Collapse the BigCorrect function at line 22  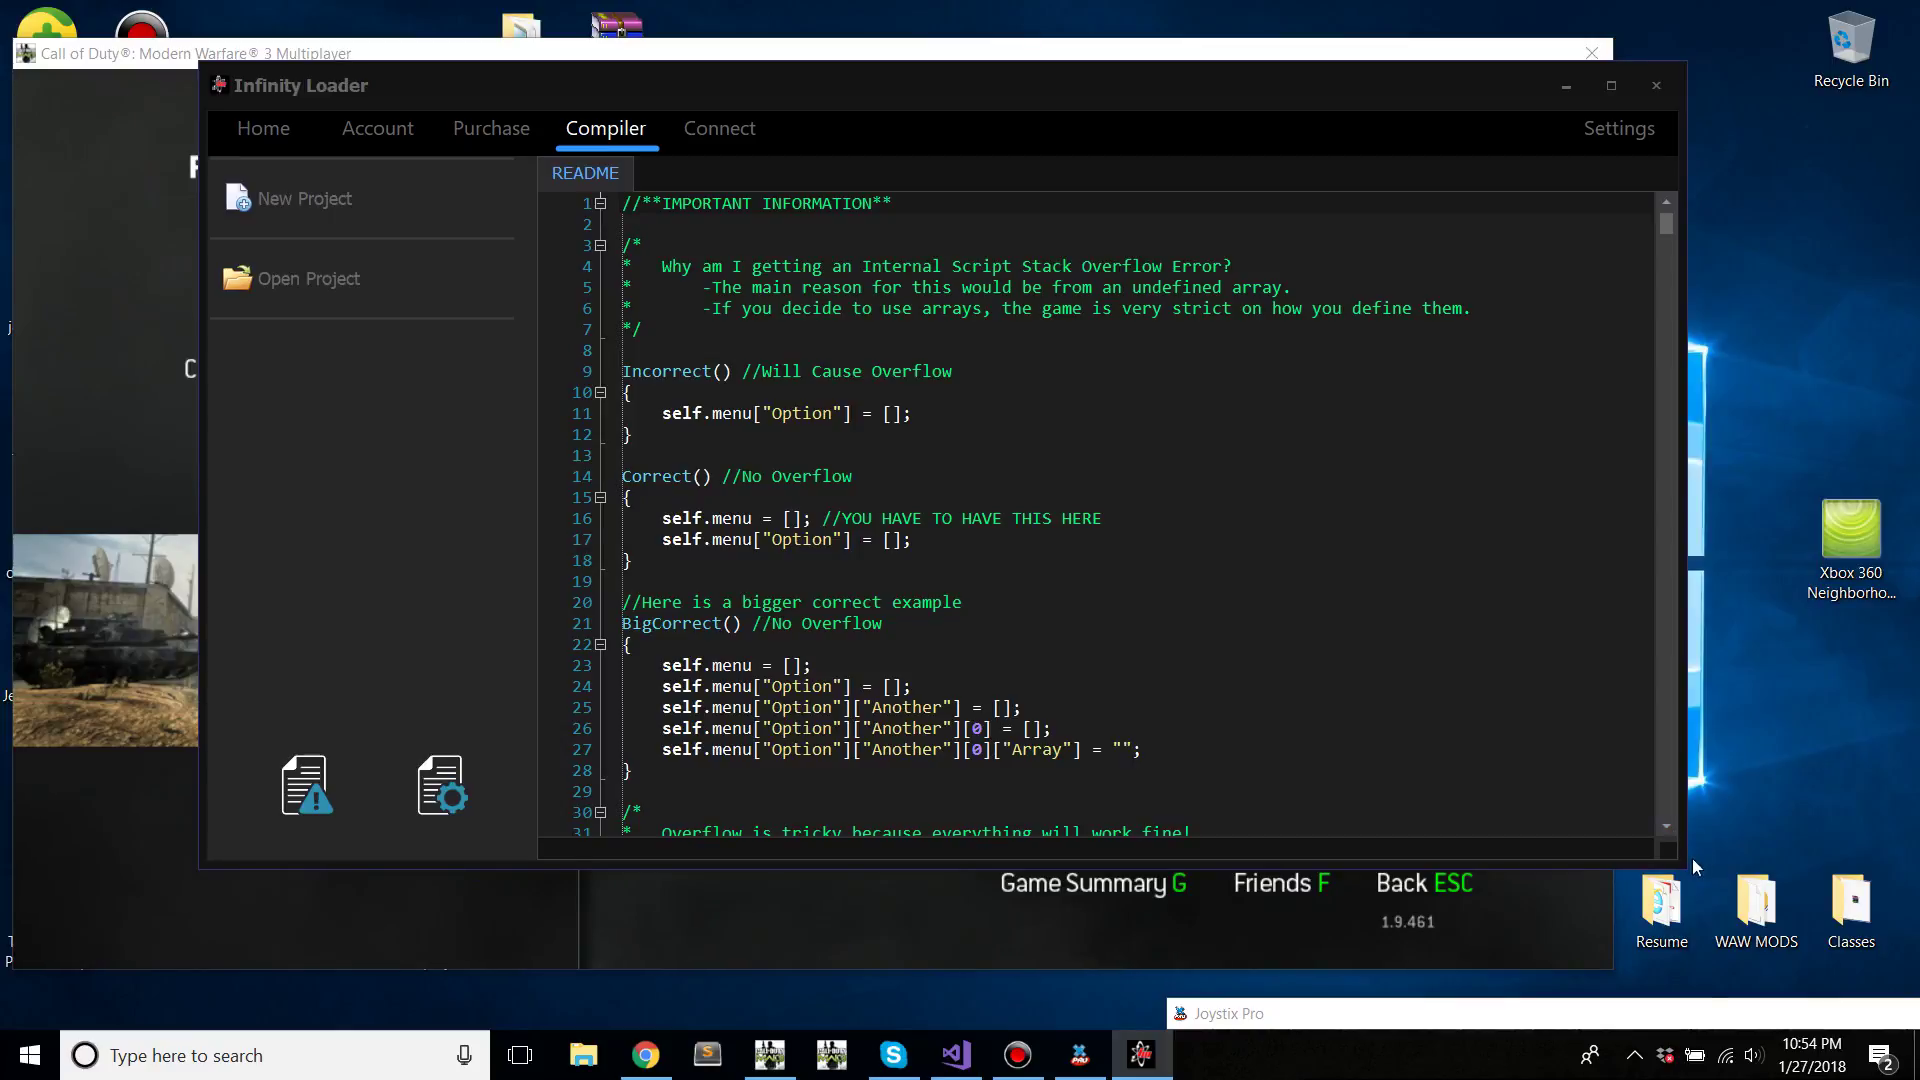point(601,644)
